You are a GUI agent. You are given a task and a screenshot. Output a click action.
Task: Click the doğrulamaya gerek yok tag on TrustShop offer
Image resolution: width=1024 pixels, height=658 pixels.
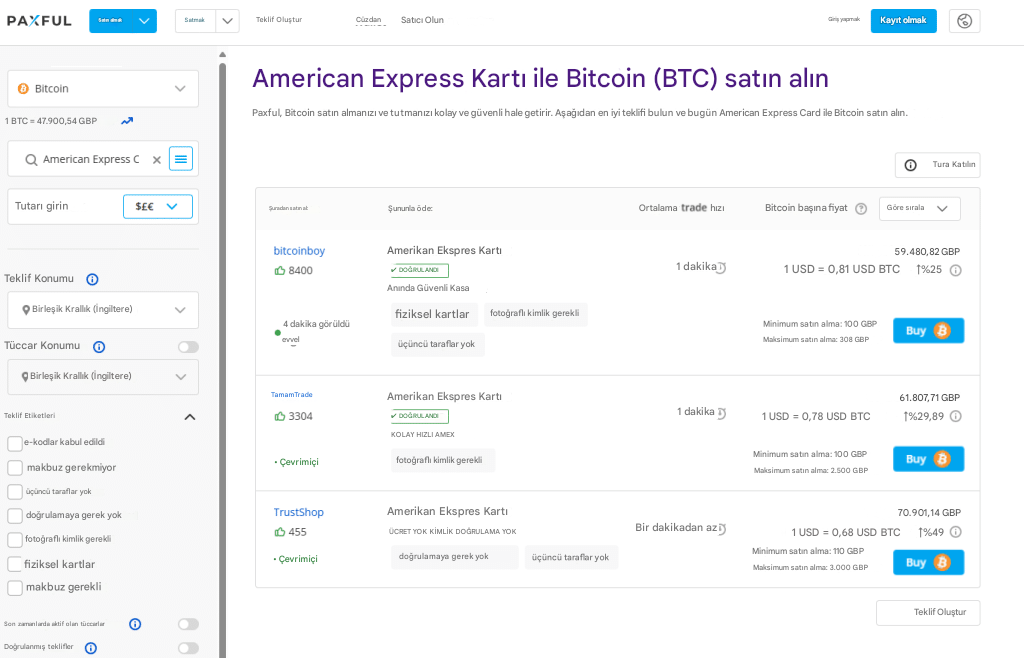click(455, 557)
